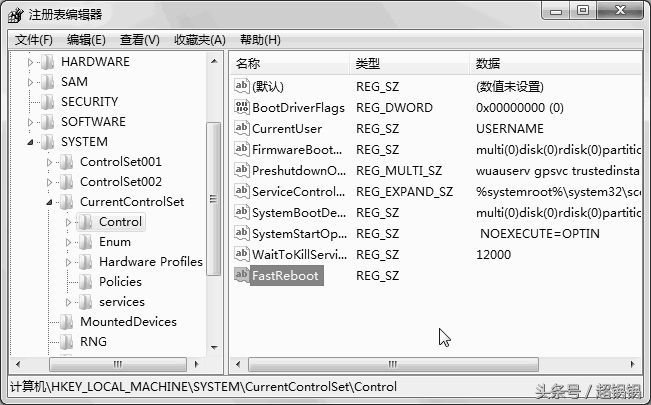Expand the ControlSet002 key
This screenshot has width=651, height=405.
[x=49, y=182]
